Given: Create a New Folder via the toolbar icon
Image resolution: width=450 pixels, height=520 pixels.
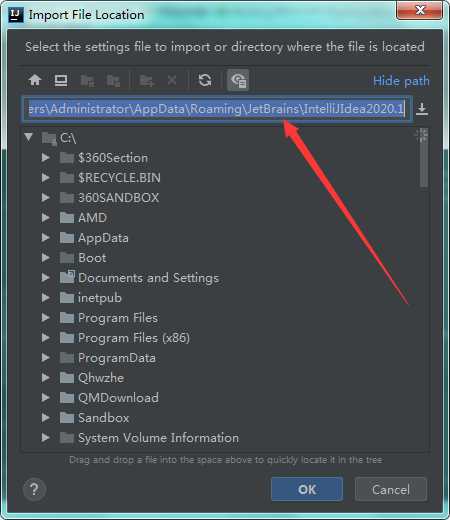Looking at the screenshot, I should pos(147,81).
